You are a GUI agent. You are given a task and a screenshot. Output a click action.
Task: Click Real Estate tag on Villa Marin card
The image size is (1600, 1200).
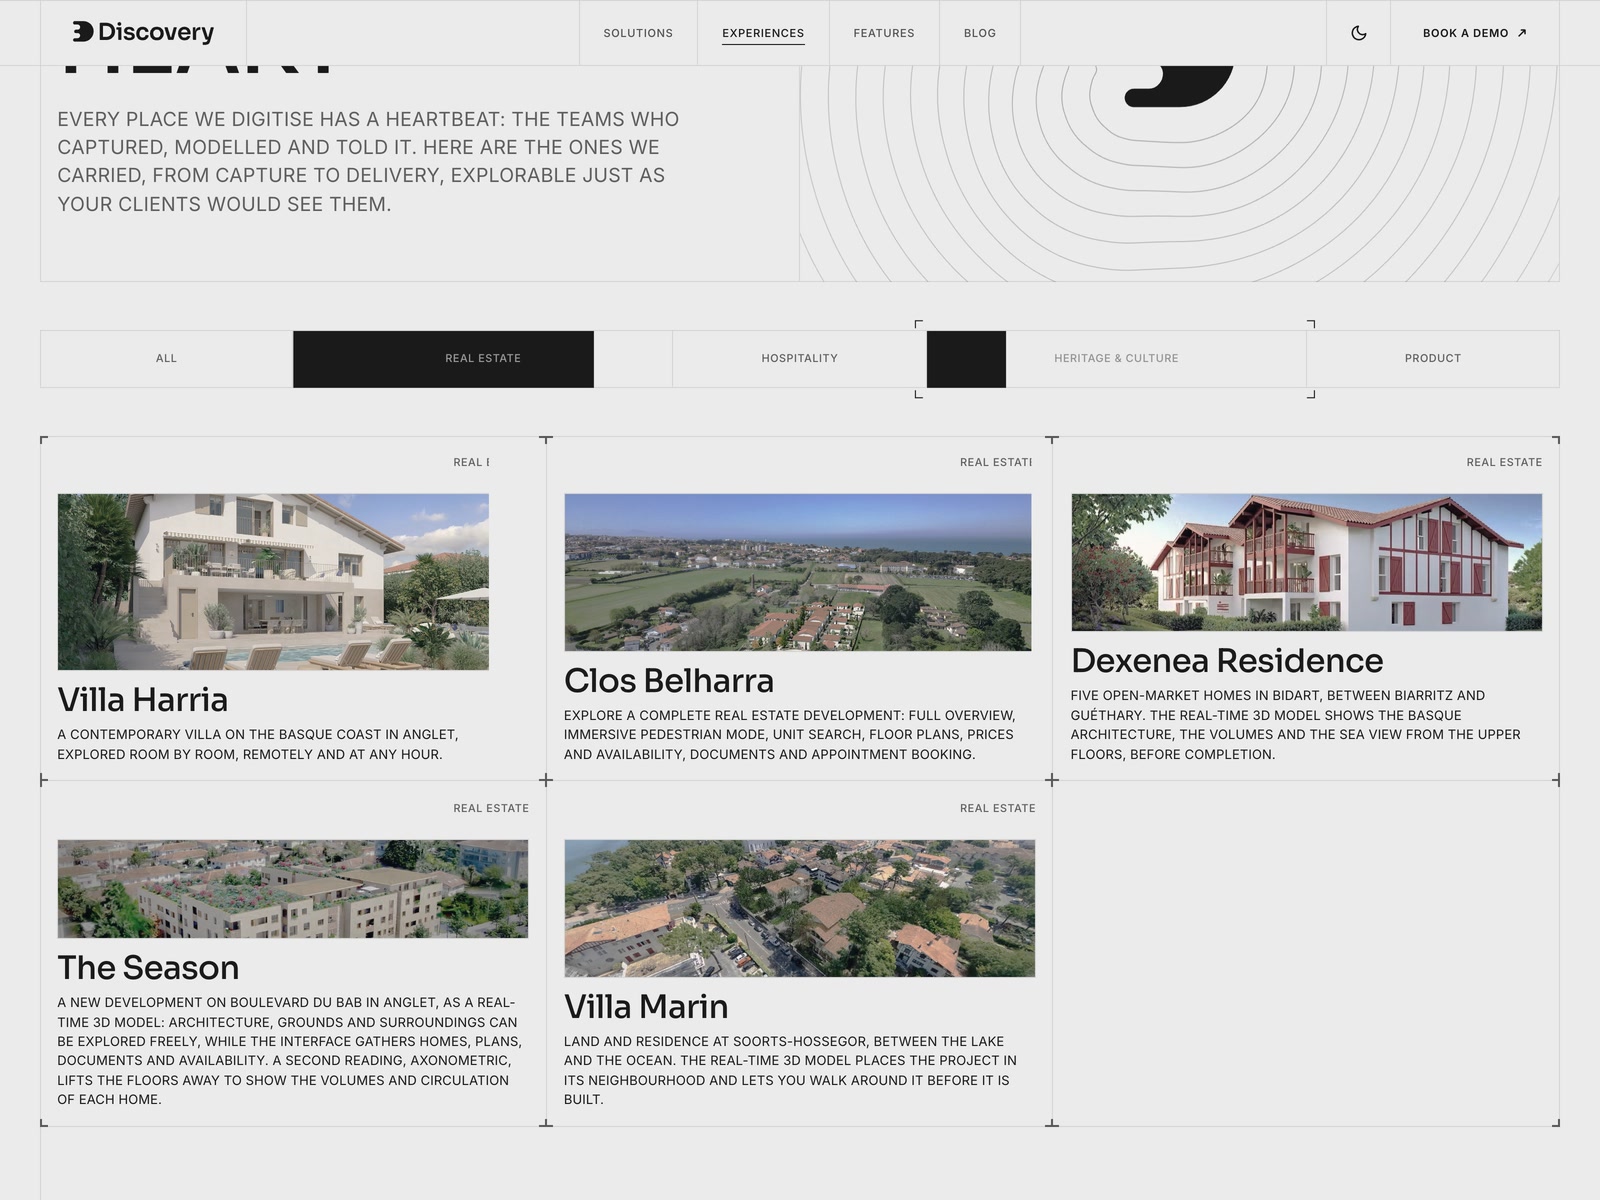[997, 808]
